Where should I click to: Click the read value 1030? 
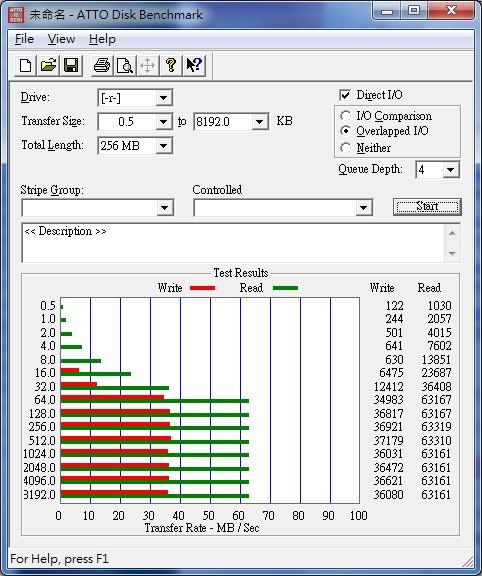[439, 306]
